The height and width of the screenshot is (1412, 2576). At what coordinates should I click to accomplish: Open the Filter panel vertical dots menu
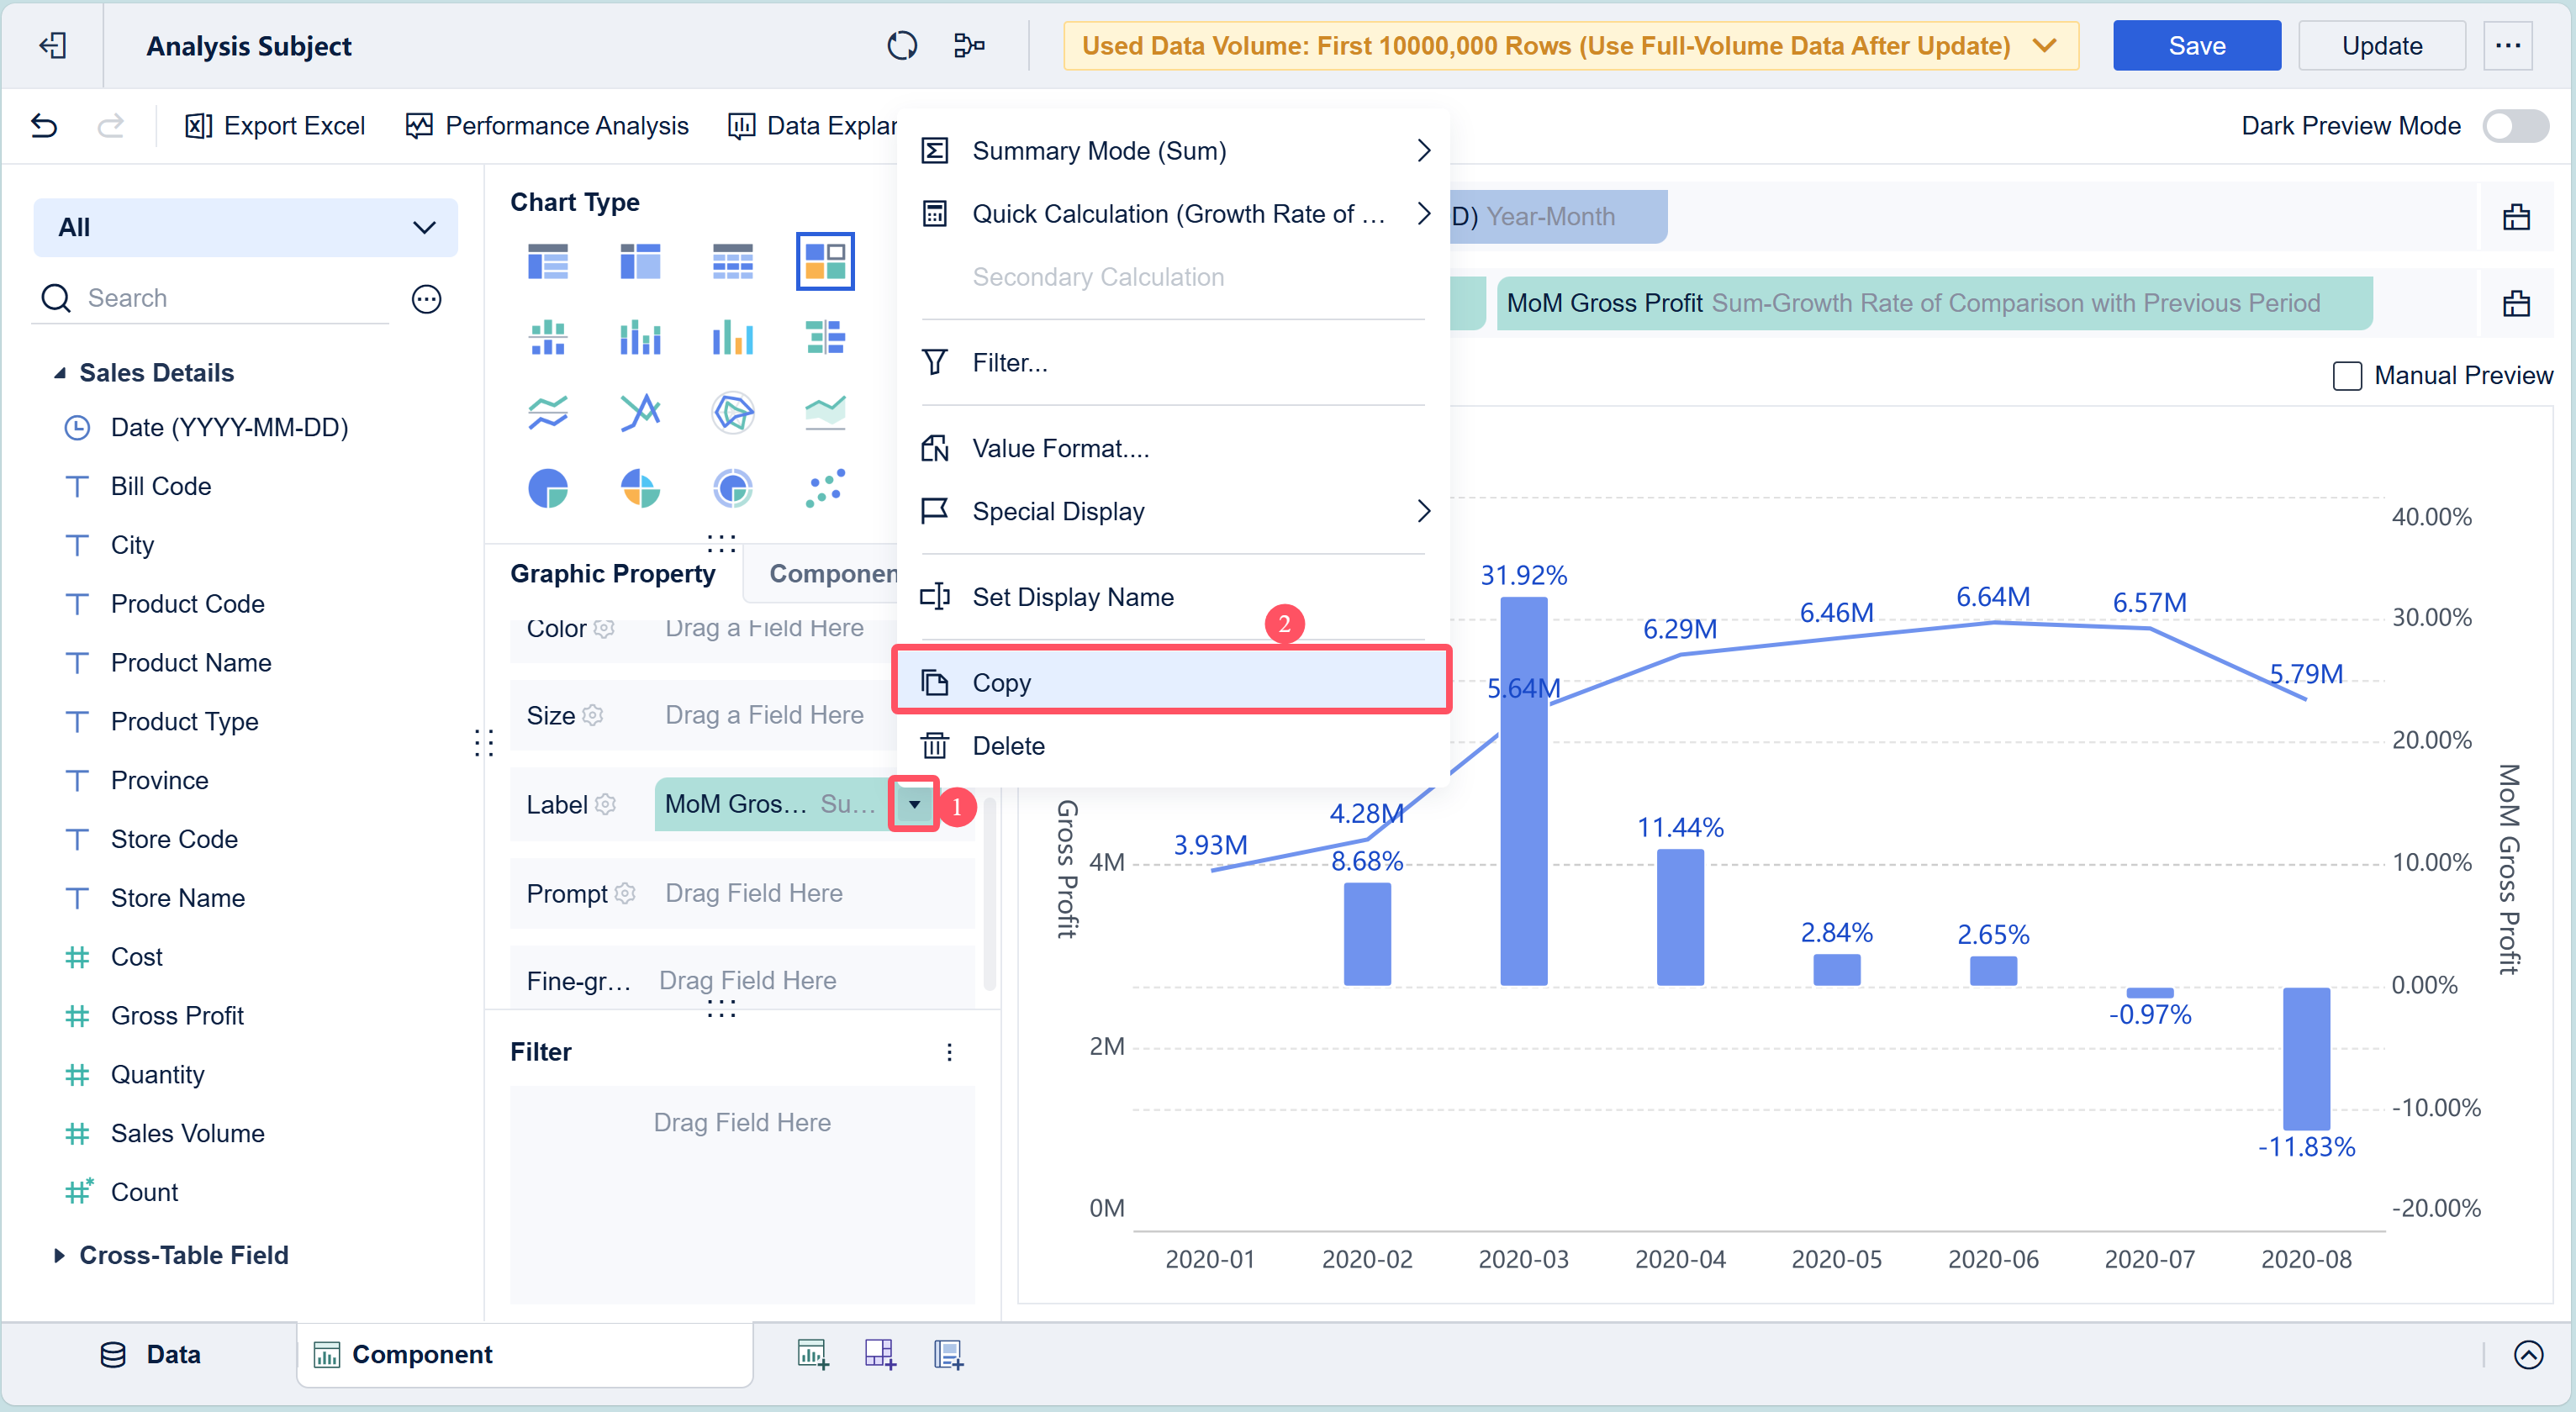[949, 1052]
